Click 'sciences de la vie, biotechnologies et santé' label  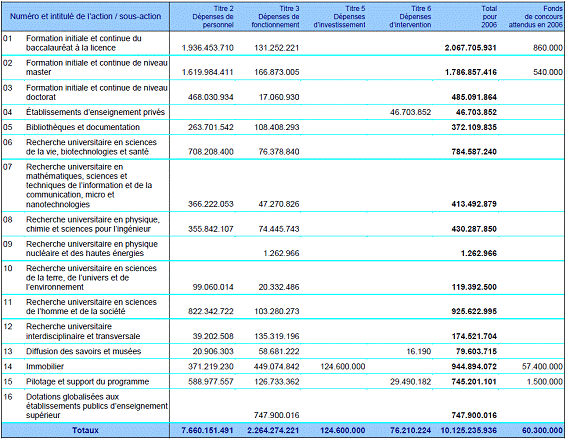91,147
